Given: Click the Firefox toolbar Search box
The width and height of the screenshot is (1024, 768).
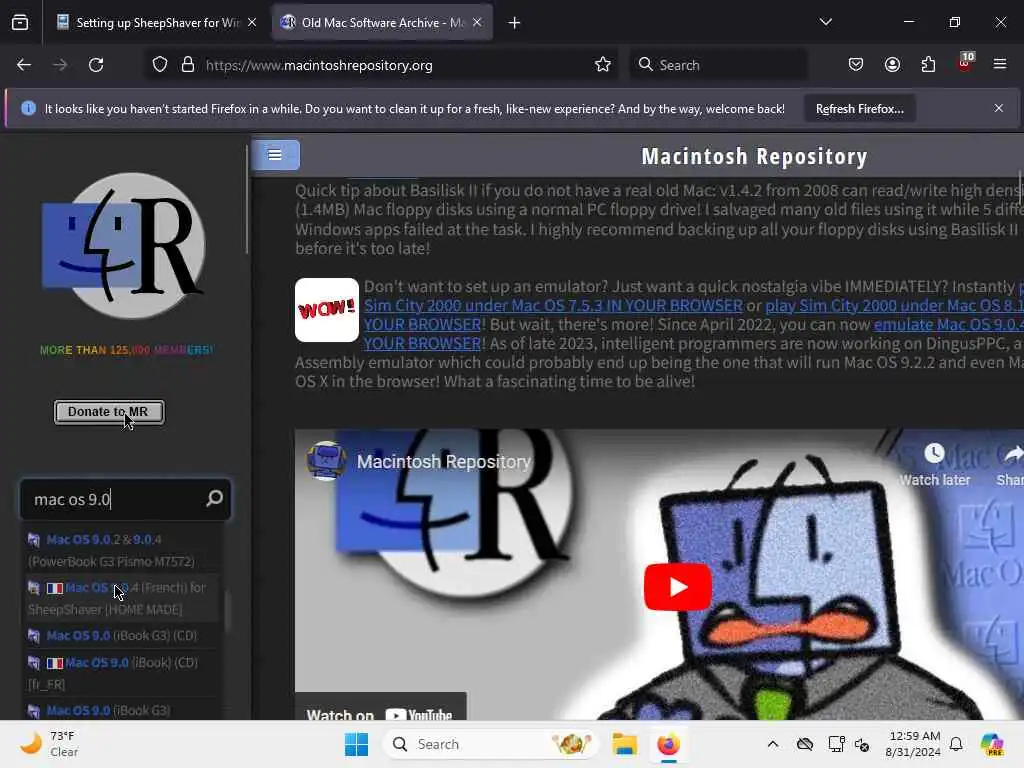Looking at the screenshot, I should point(718,65).
